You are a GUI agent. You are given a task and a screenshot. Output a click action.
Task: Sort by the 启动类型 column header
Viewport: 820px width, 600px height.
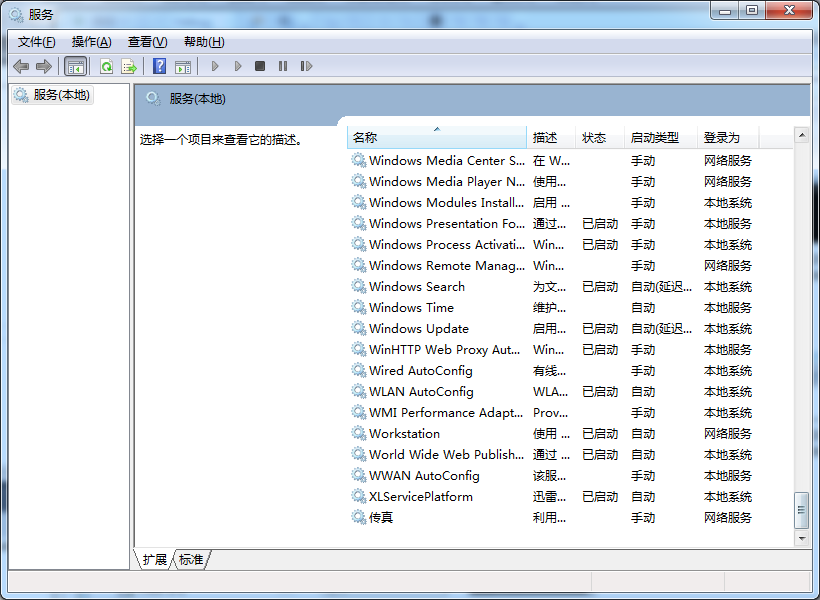661,138
